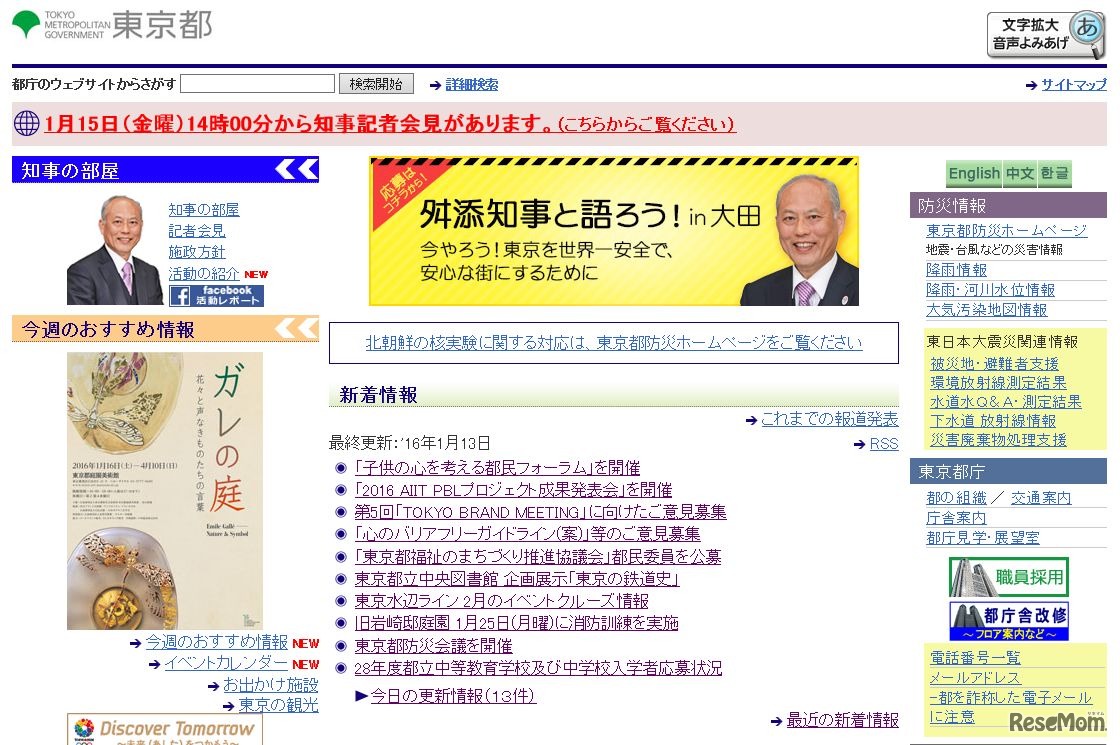
Task: Open 災害廃棄物処理支援 link
Action: tap(998, 439)
